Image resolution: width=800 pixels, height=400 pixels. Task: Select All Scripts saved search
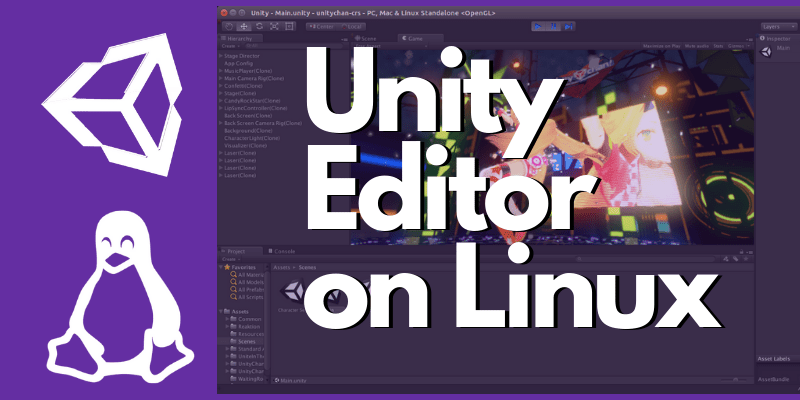click(247, 296)
